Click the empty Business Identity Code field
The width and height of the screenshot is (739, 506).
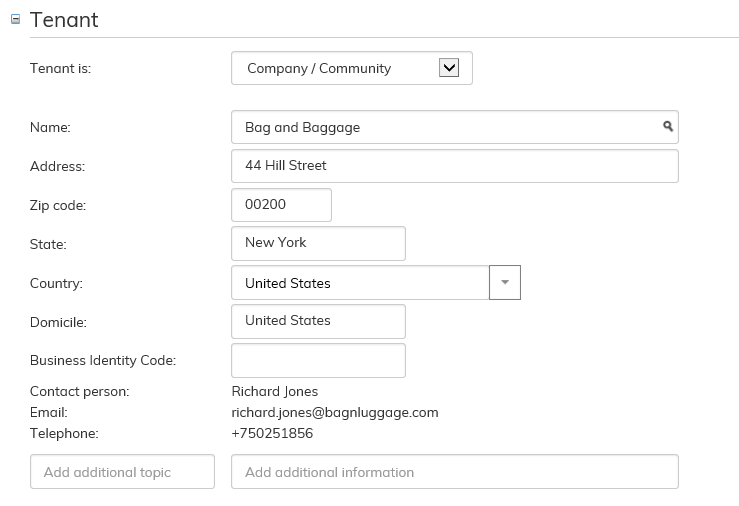(318, 361)
